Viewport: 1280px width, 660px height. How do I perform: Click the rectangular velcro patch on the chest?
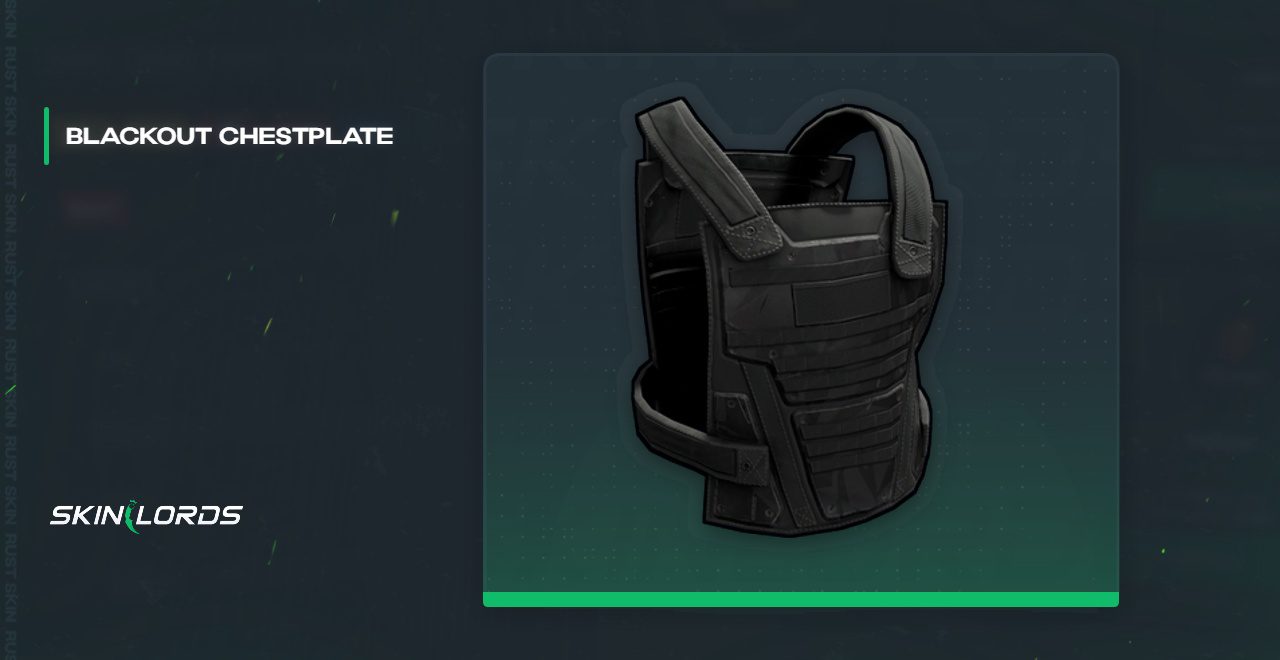(x=840, y=298)
